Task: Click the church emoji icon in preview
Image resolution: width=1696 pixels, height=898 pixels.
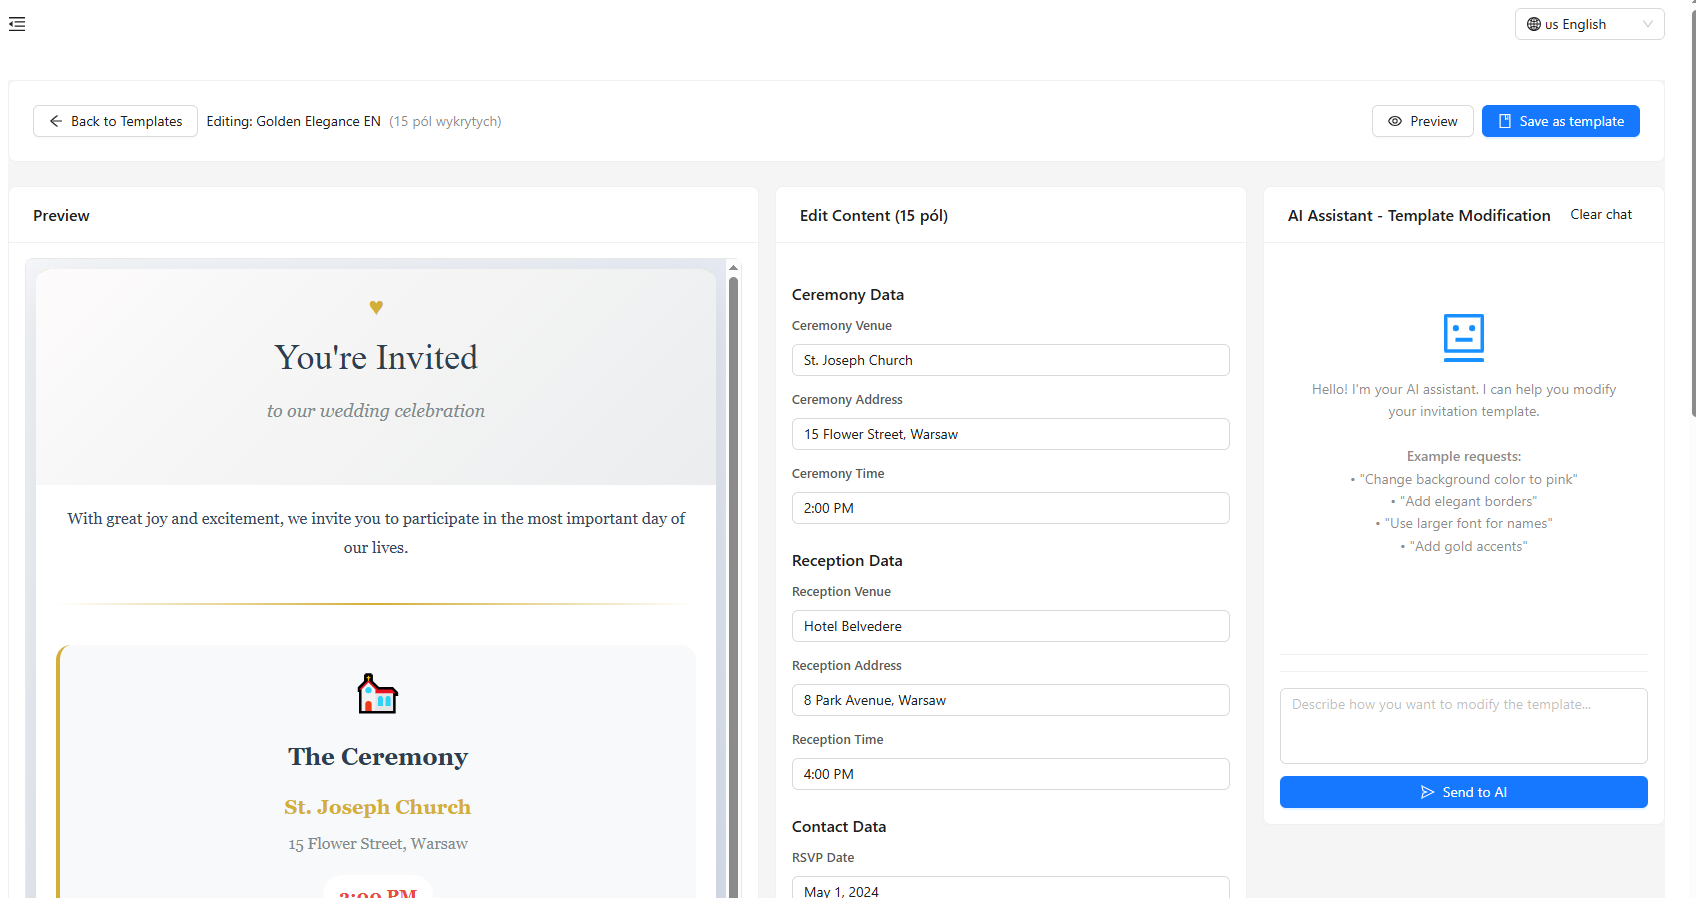Action: click(378, 693)
